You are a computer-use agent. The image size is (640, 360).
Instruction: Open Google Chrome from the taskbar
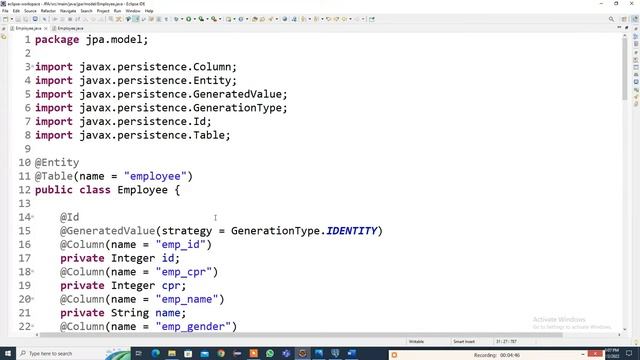point(221,353)
